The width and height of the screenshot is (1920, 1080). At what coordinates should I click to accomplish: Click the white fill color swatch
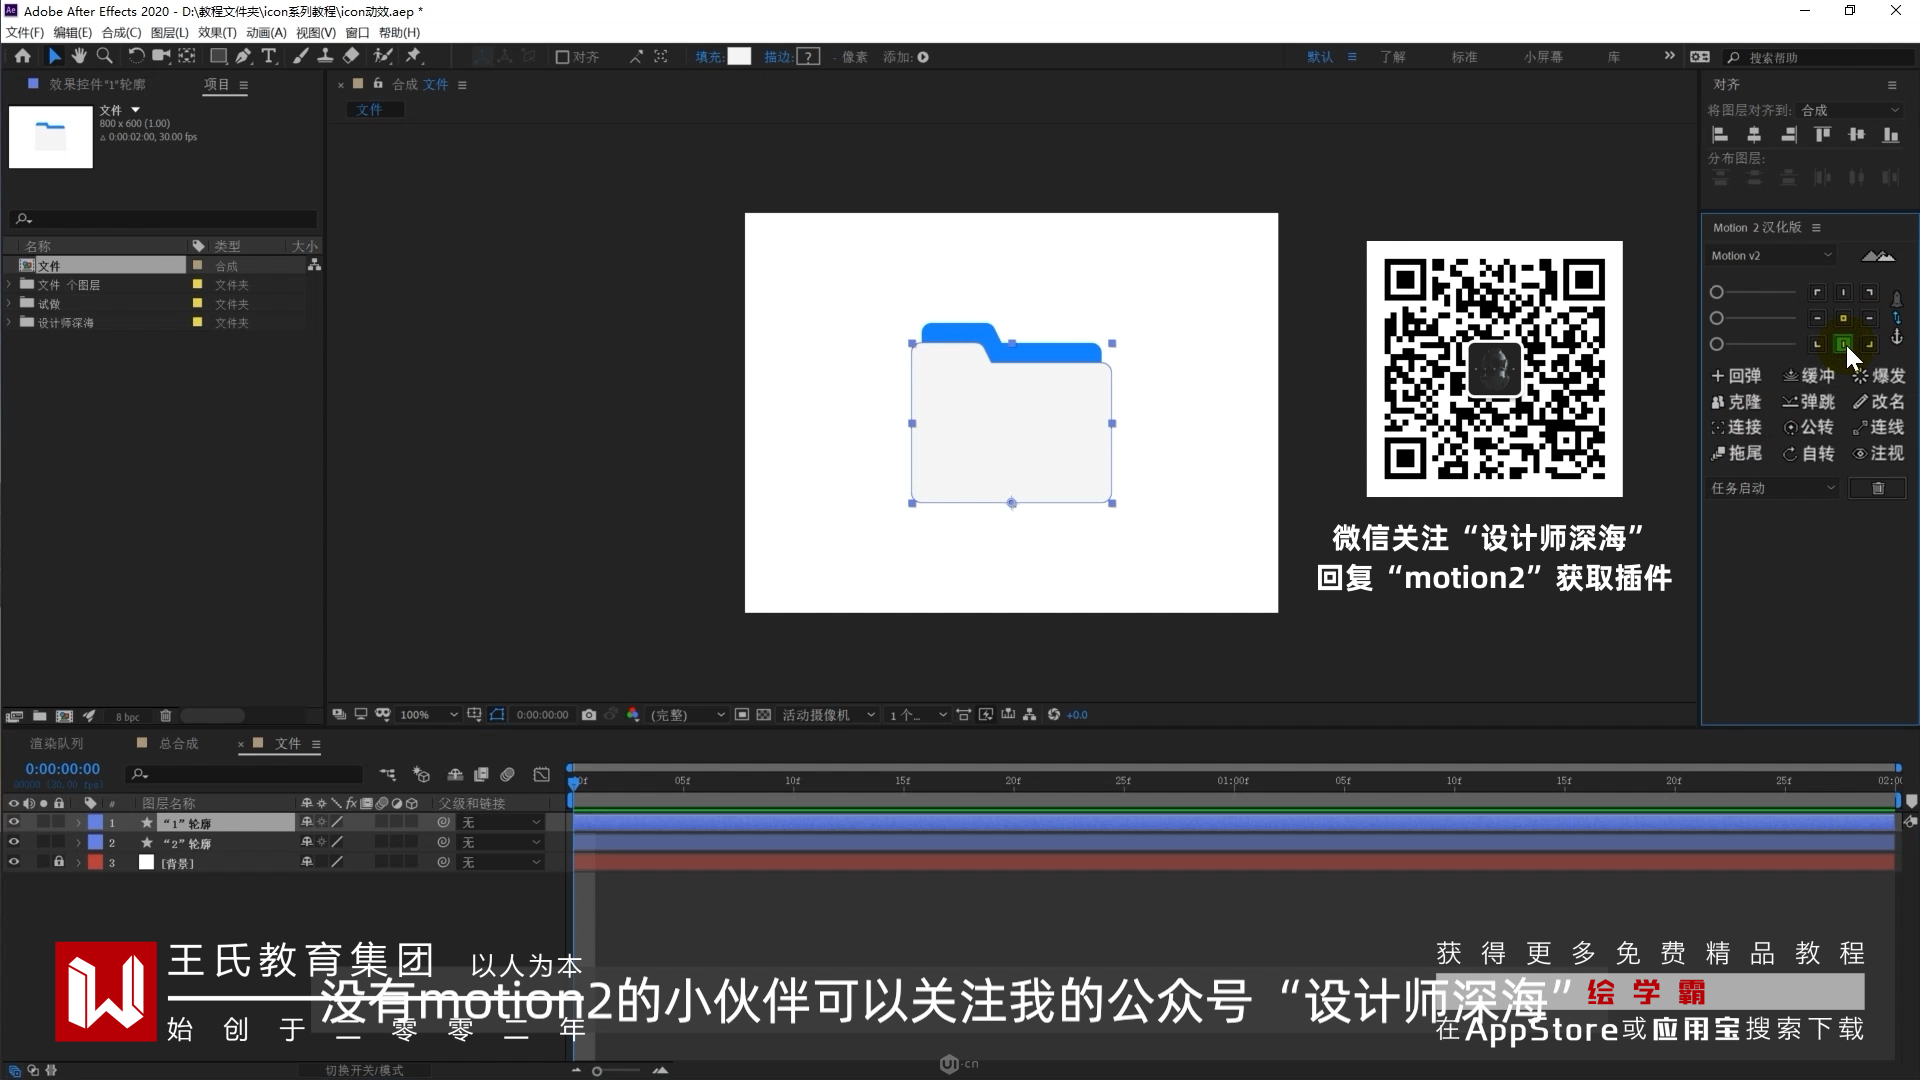tap(739, 57)
